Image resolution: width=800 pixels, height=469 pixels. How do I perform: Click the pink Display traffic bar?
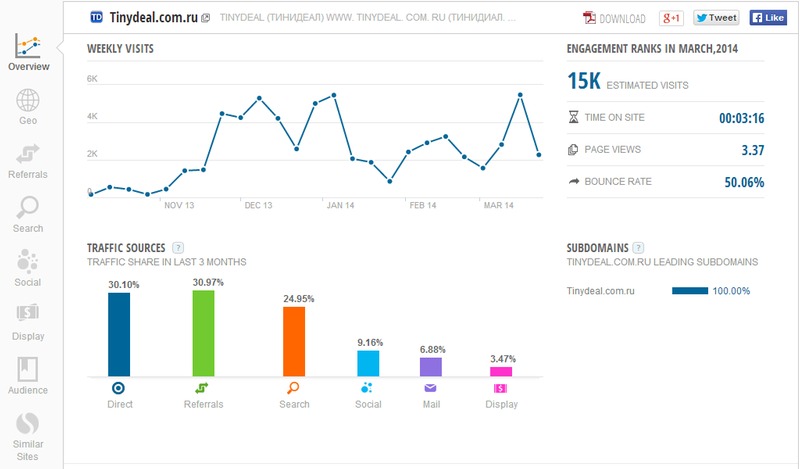point(501,372)
